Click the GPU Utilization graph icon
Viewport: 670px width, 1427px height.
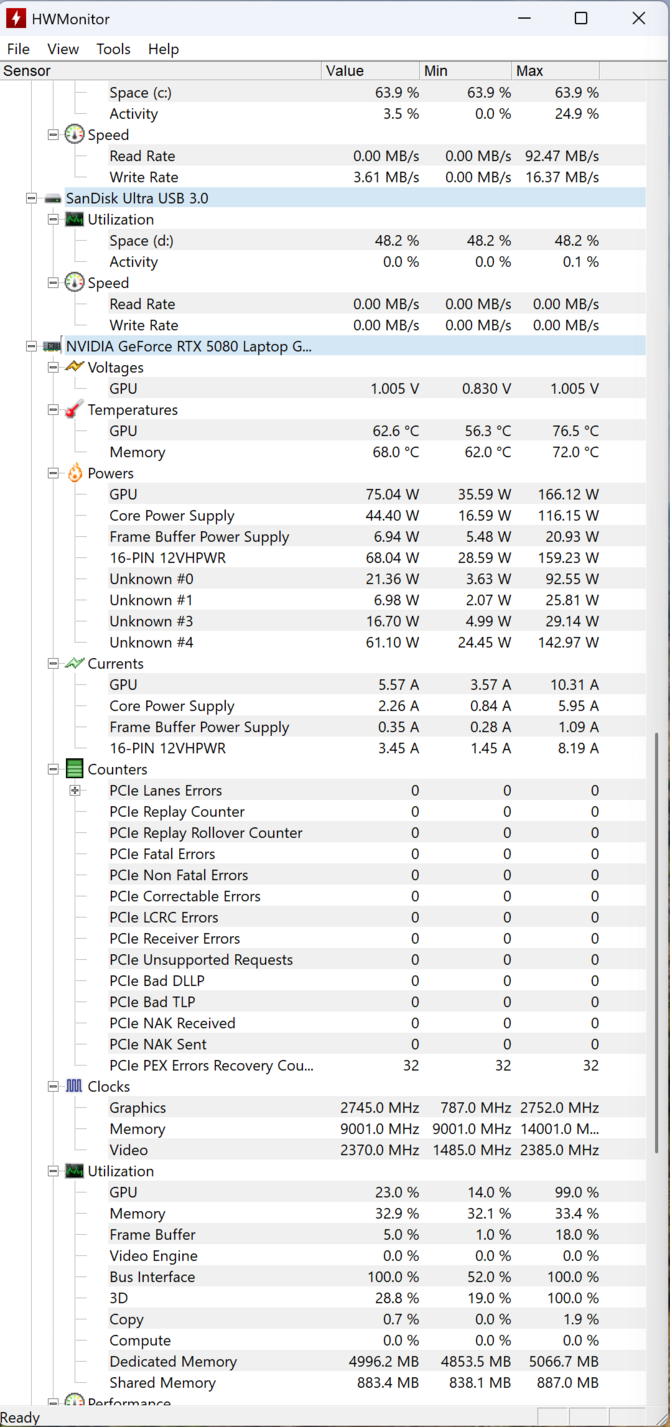(x=74, y=1171)
